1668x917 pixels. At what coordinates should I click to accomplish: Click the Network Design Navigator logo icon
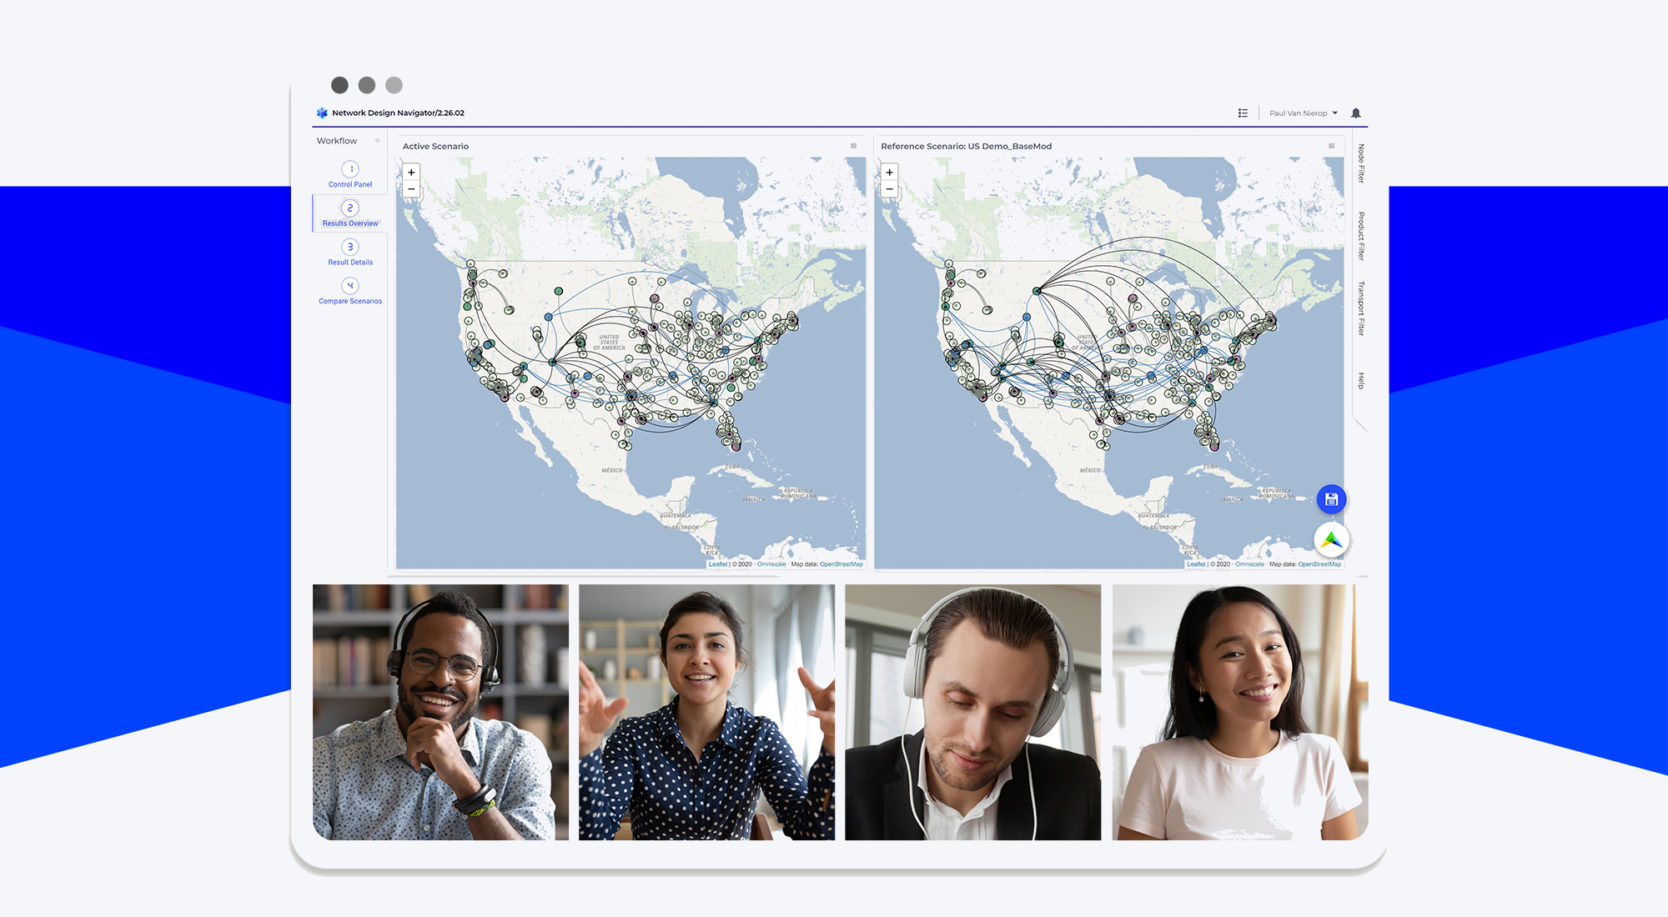(322, 113)
